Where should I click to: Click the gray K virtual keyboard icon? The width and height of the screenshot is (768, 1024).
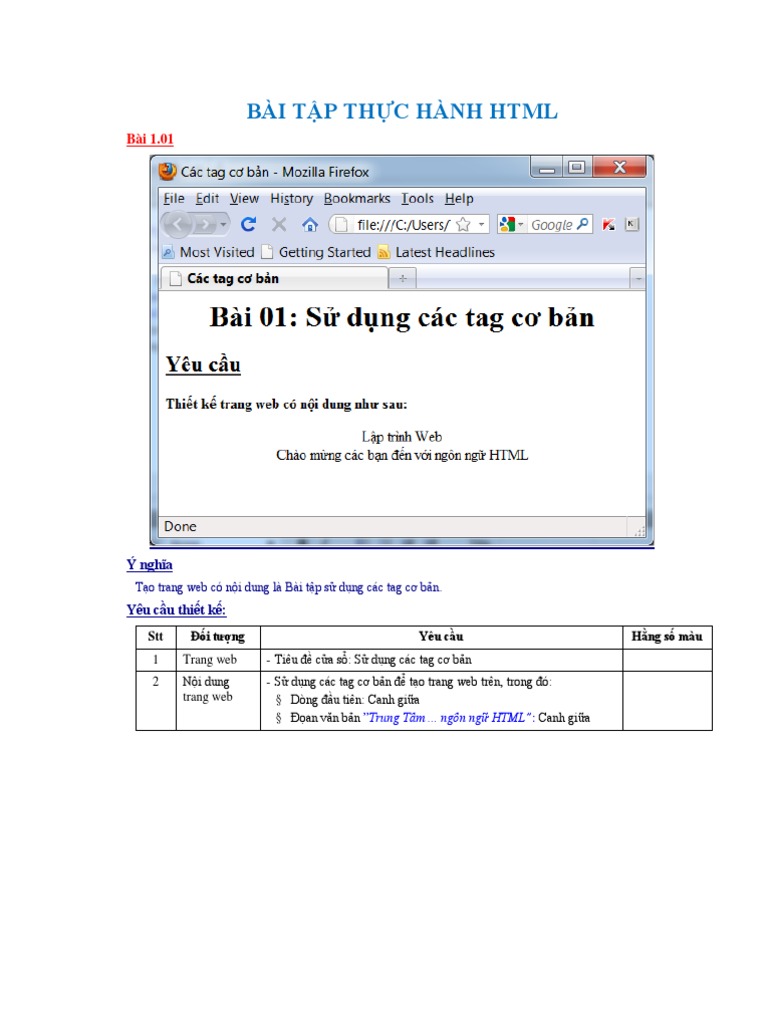click(x=631, y=225)
